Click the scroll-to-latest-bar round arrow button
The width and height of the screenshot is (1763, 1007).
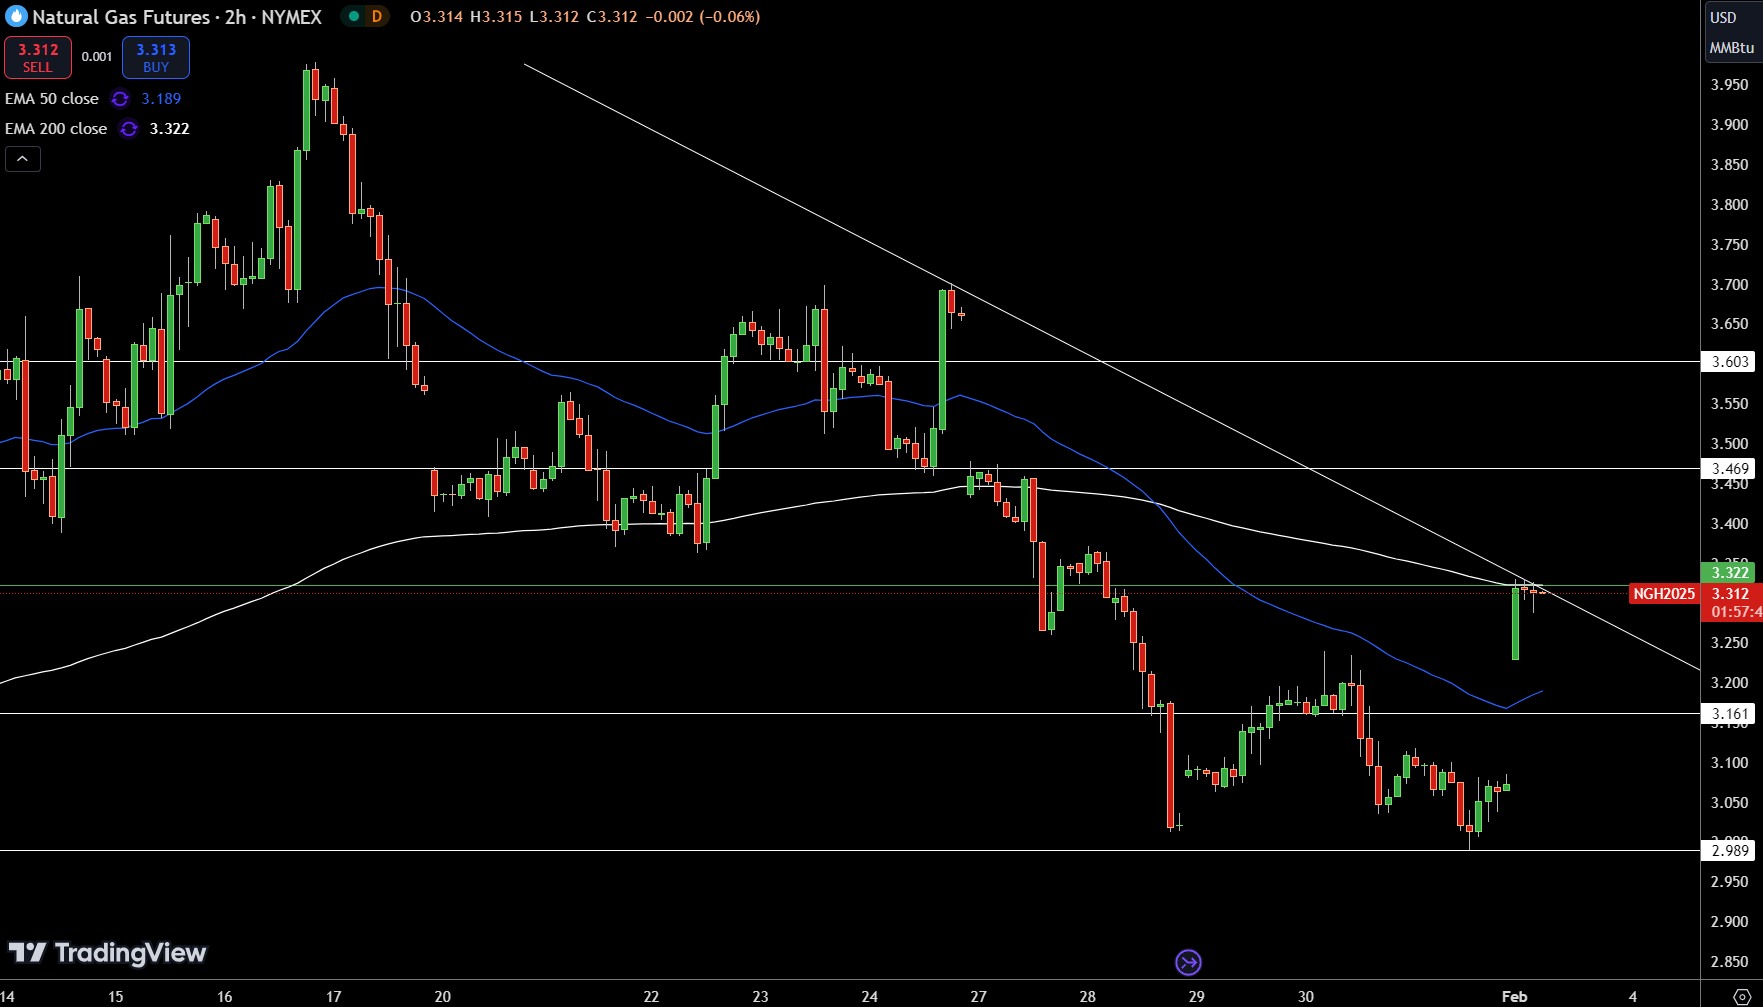pos(1188,963)
